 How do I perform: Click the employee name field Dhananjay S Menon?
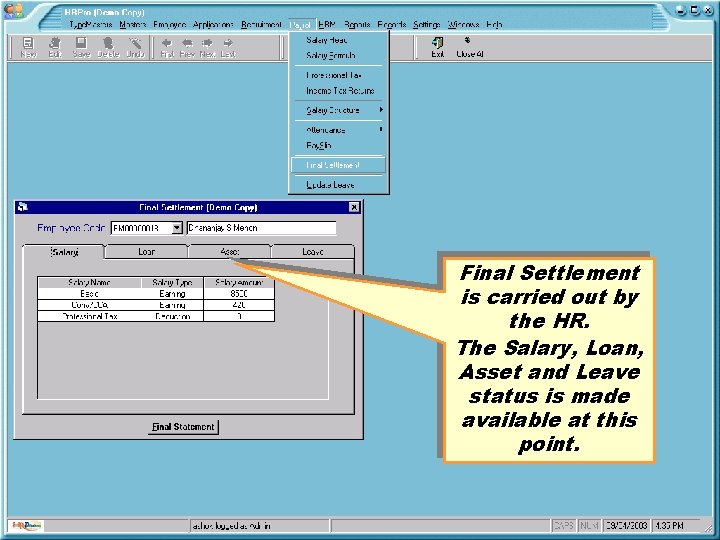point(262,228)
